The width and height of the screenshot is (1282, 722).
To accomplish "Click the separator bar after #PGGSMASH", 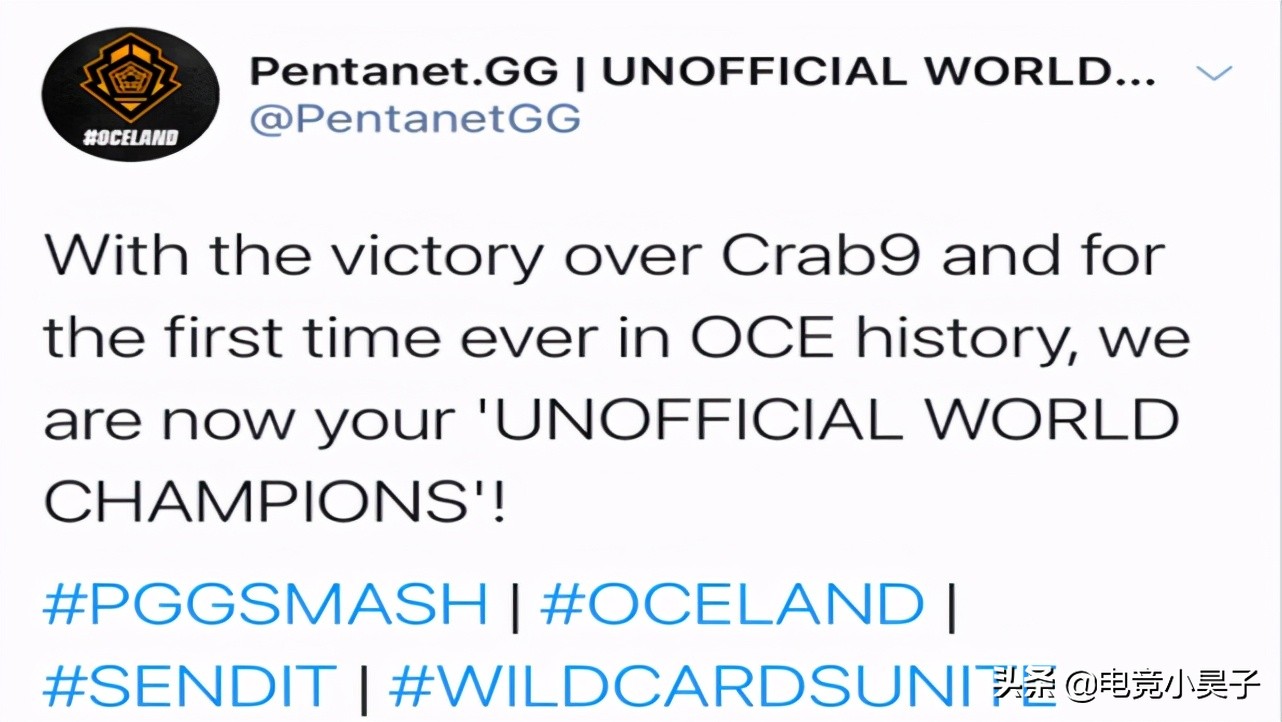I will 514,604.
